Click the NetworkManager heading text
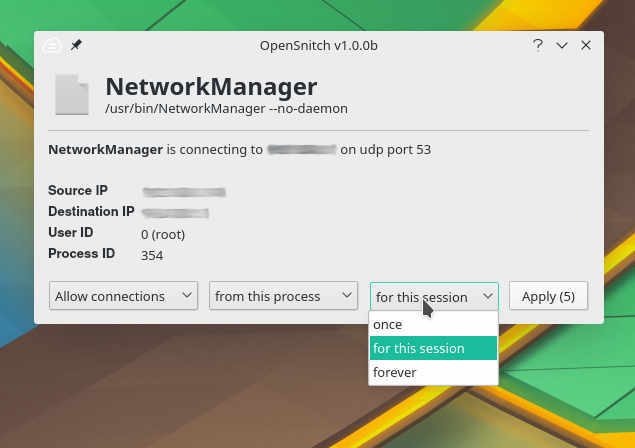 [x=211, y=87]
